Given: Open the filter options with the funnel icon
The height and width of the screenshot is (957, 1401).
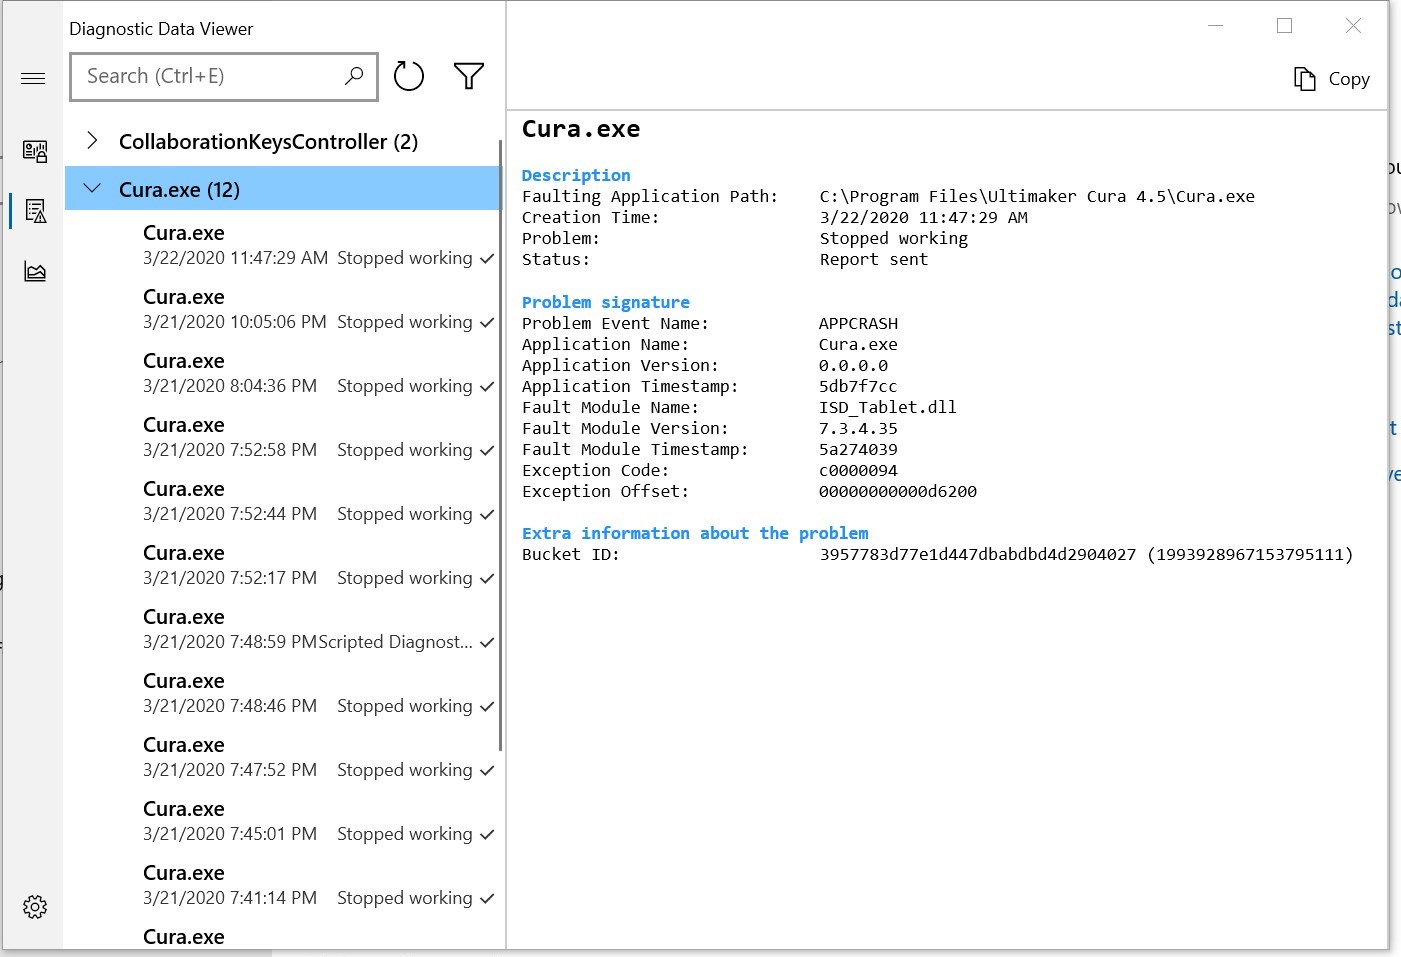Looking at the screenshot, I should (x=468, y=75).
